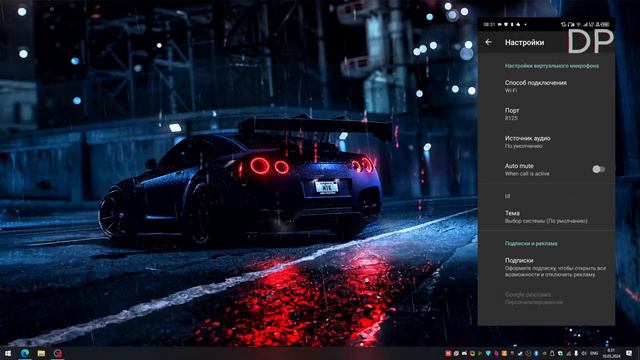Open the microphone tray icon
Screen dimensions: 640x360
(x=576, y=353)
